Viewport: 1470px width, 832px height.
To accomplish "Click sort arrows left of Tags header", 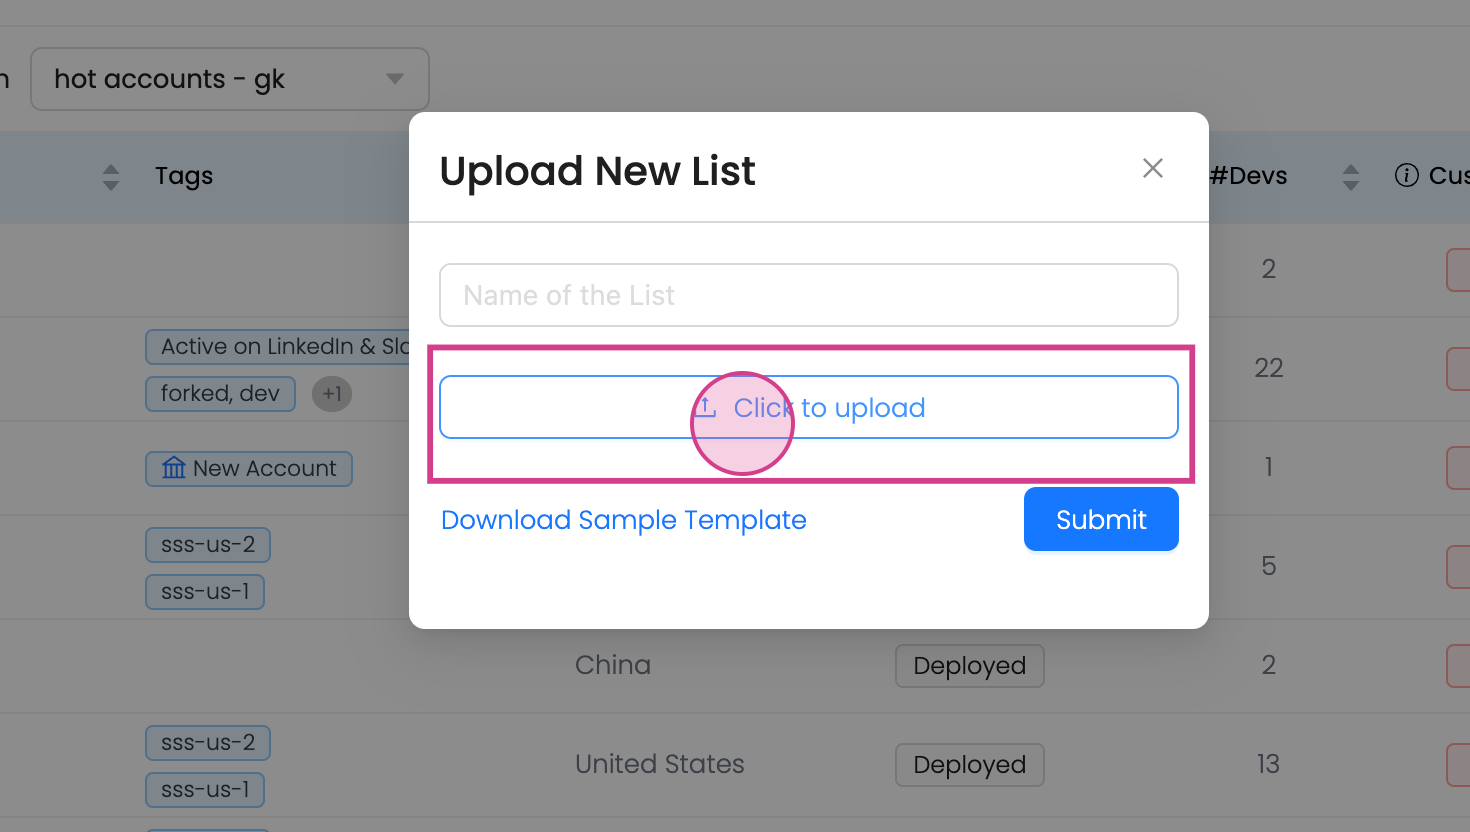I will pos(111,177).
